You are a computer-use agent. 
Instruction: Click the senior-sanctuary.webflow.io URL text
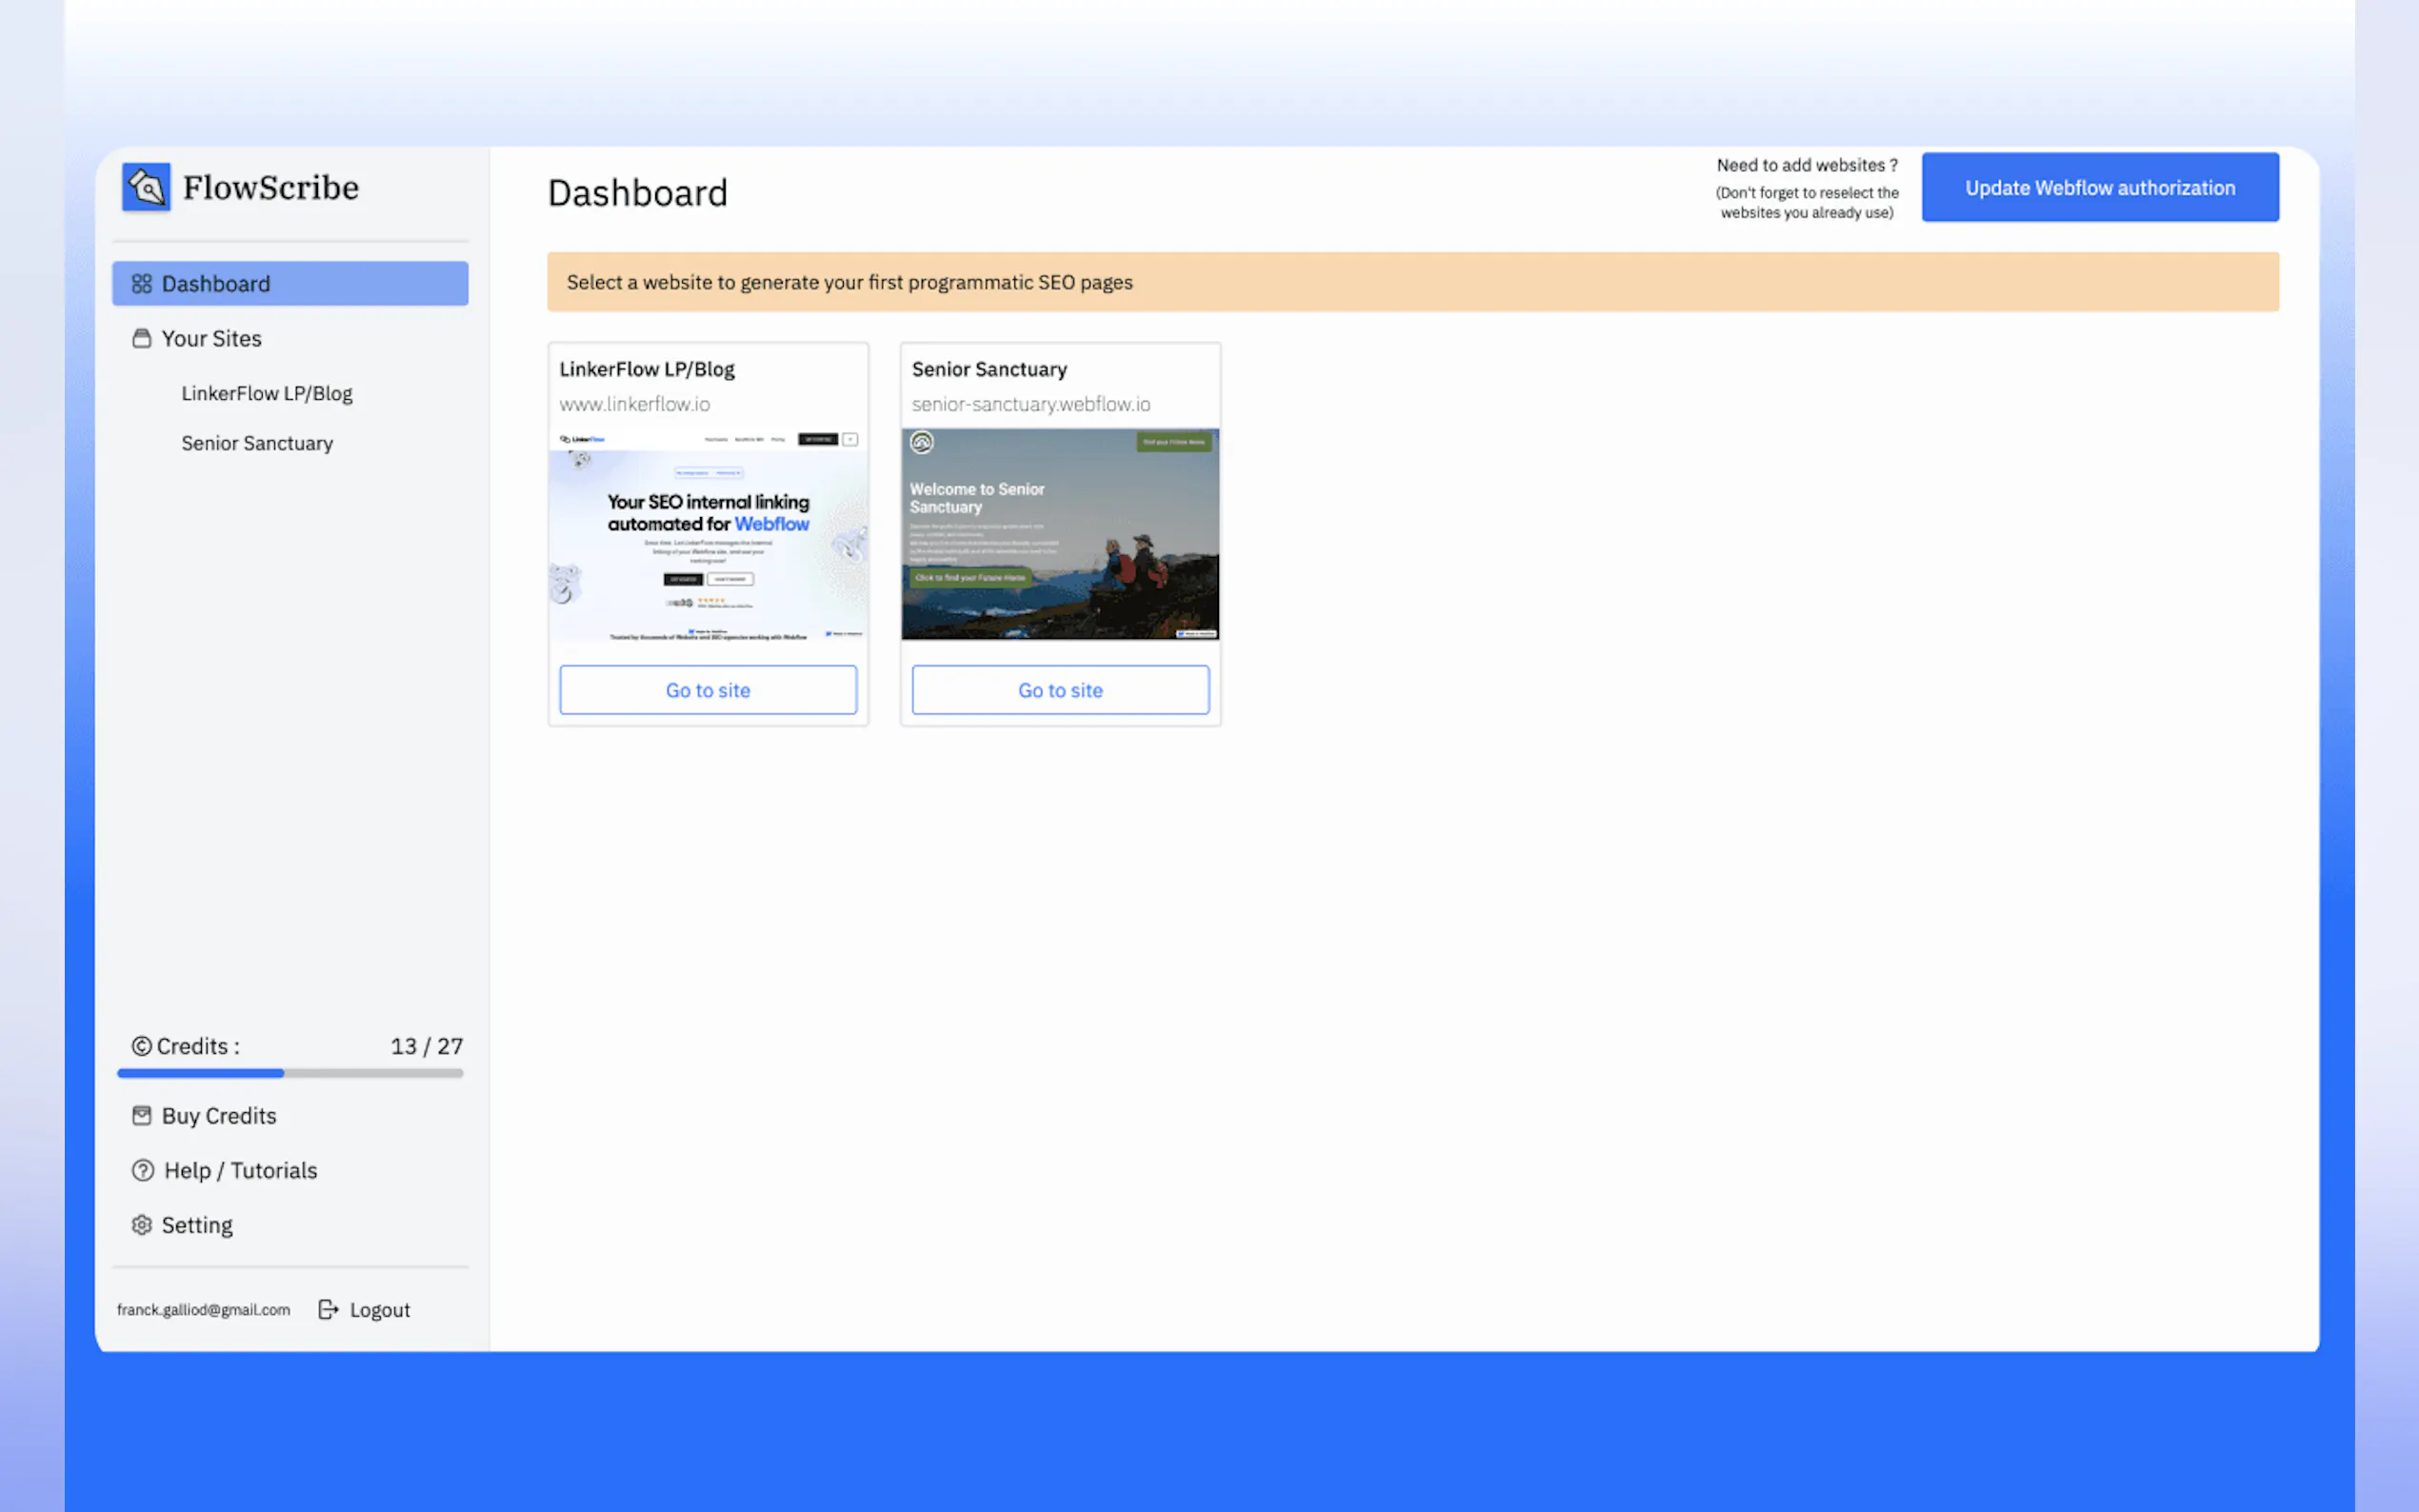1030,404
